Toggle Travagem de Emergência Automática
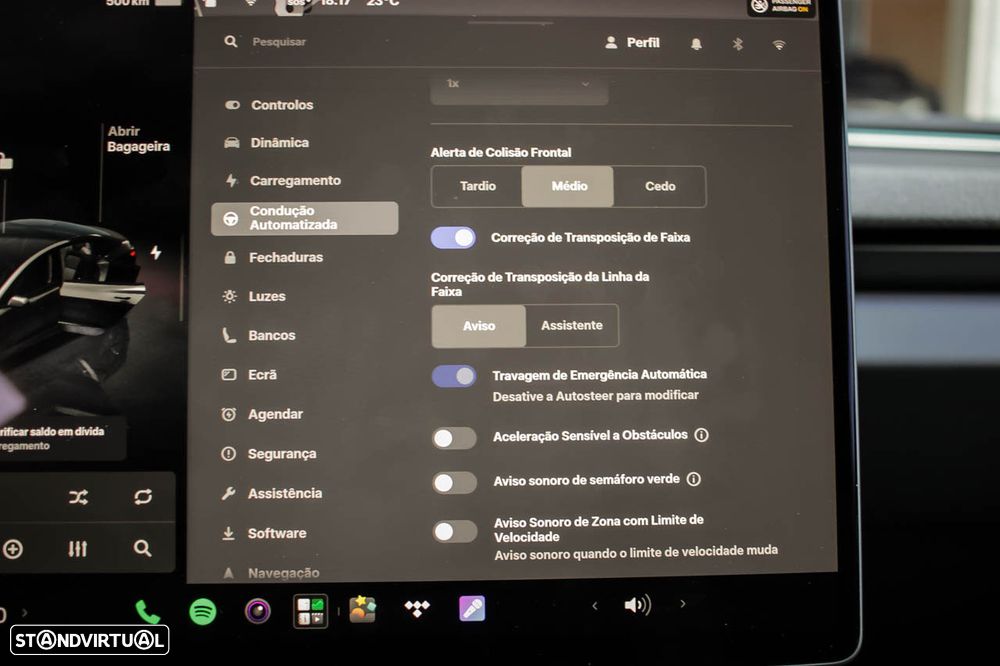The height and width of the screenshot is (666, 1000). pyautogui.click(x=454, y=376)
